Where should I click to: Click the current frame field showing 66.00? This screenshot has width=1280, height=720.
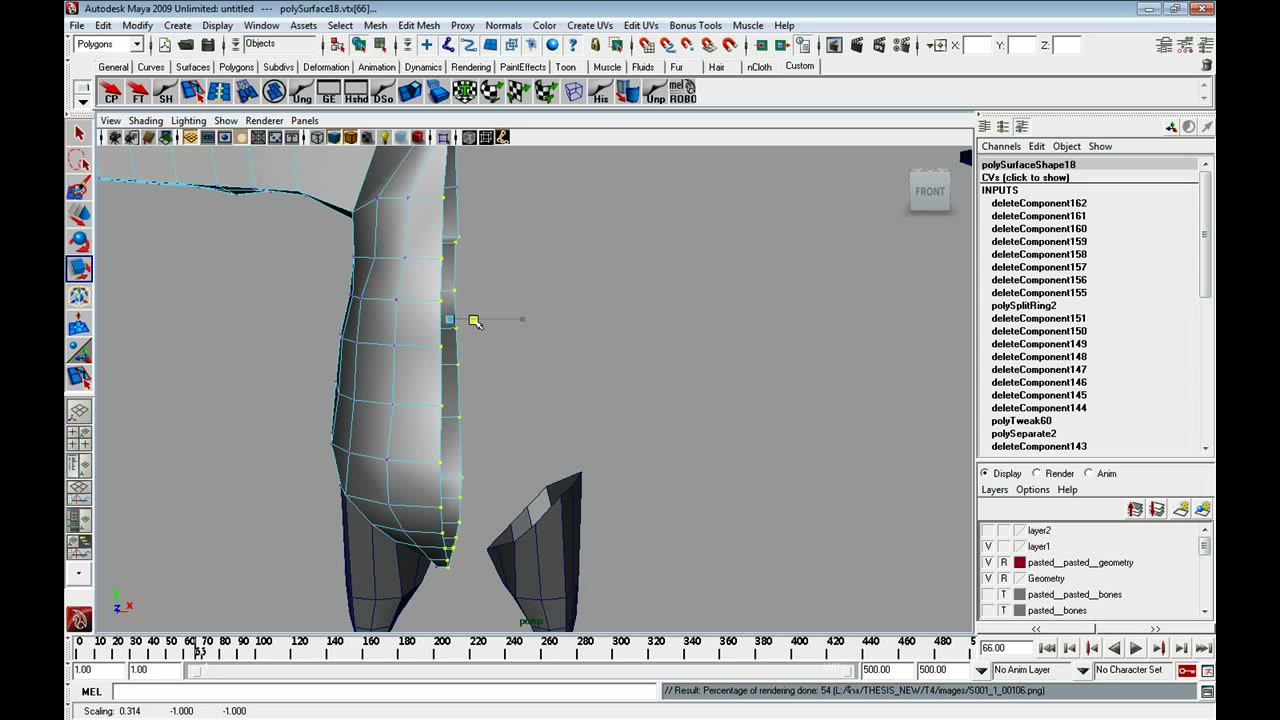click(x=1005, y=648)
